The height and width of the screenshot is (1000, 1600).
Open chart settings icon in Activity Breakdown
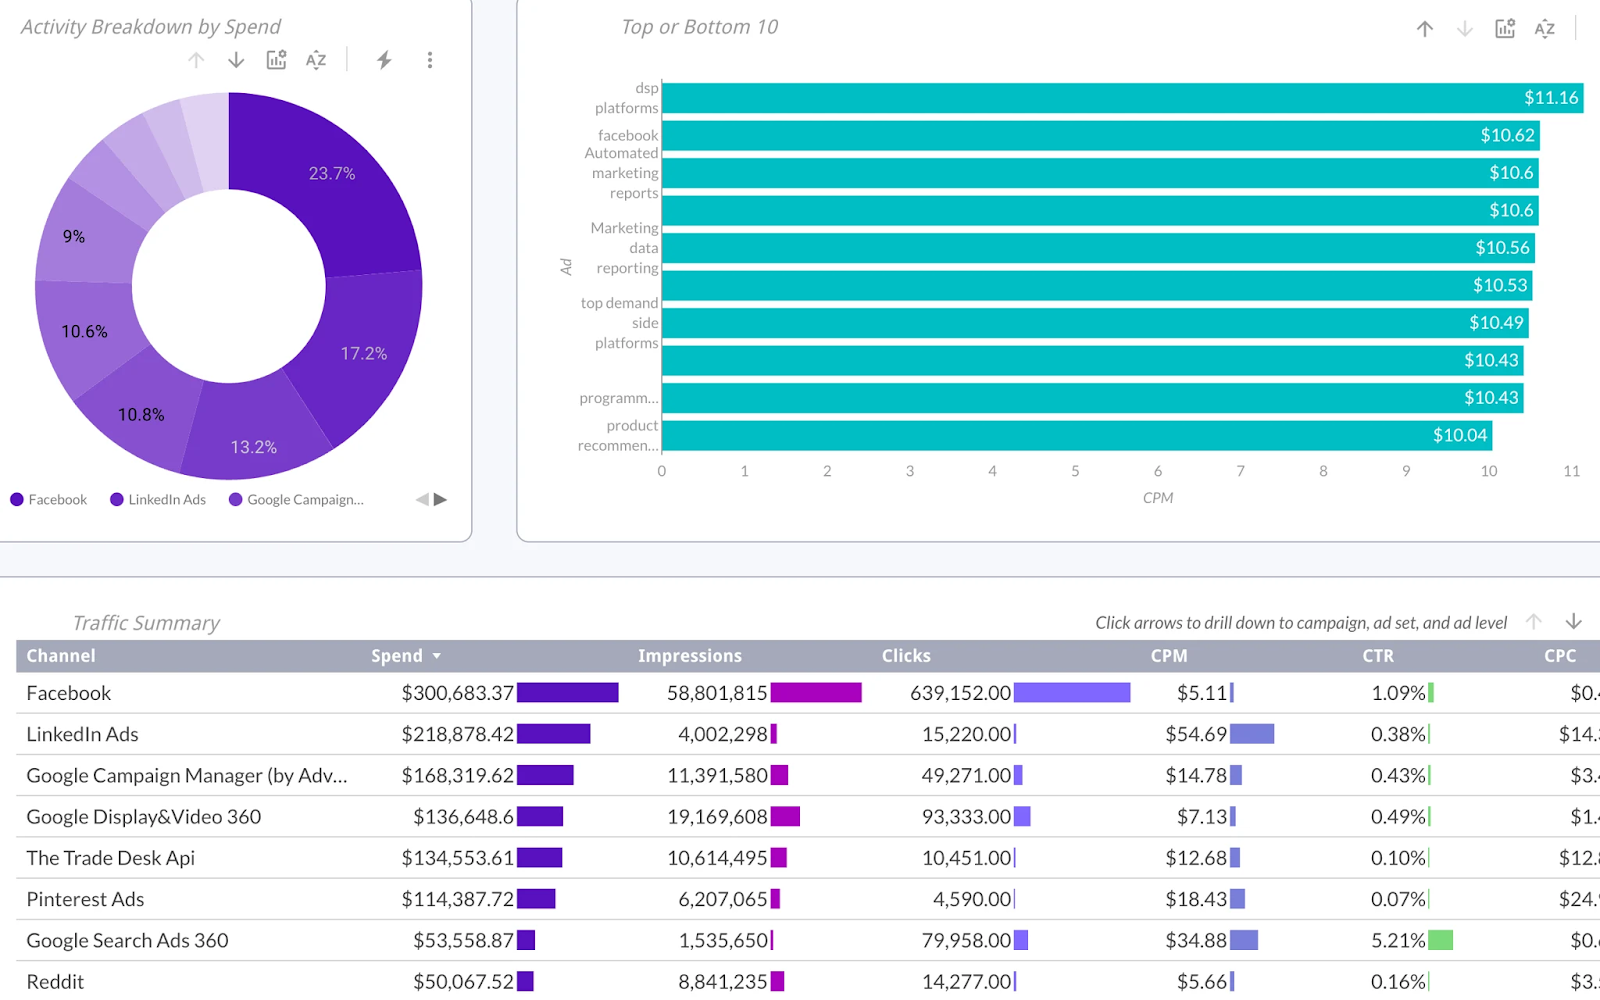tap(276, 60)
